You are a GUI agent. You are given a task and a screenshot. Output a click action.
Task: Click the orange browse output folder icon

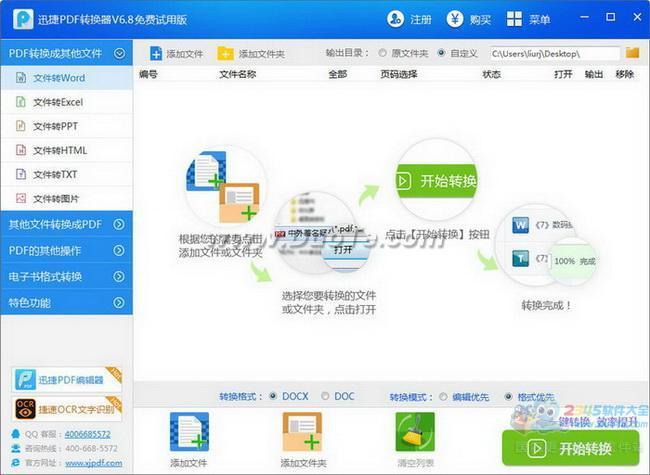(632, 53)
